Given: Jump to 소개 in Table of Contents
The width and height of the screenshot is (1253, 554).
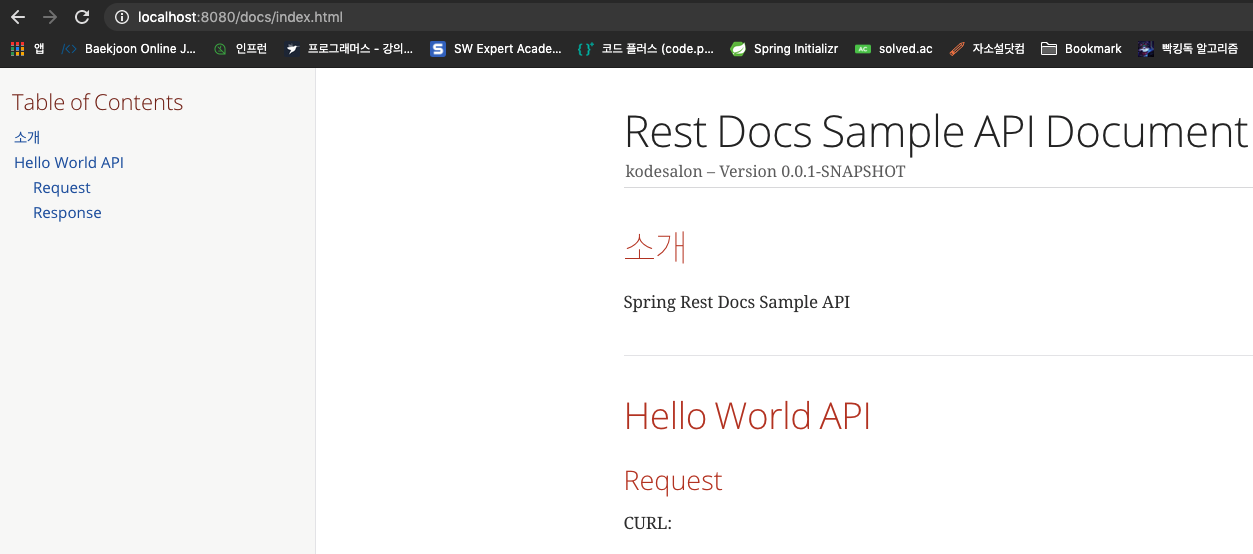Looking at the screenshot, I should [27, 137].
